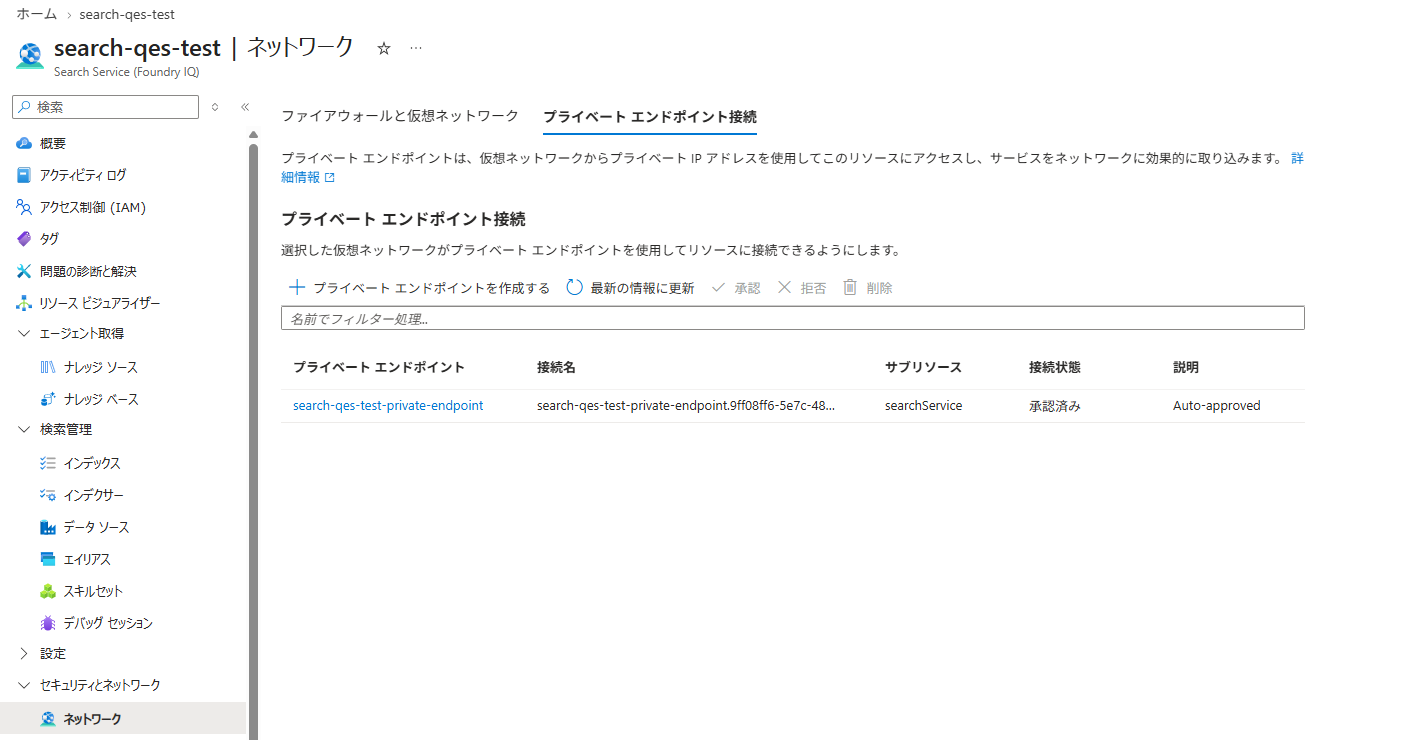
Task: Collapse the エージェント取得 section
Action: point(25,334)
